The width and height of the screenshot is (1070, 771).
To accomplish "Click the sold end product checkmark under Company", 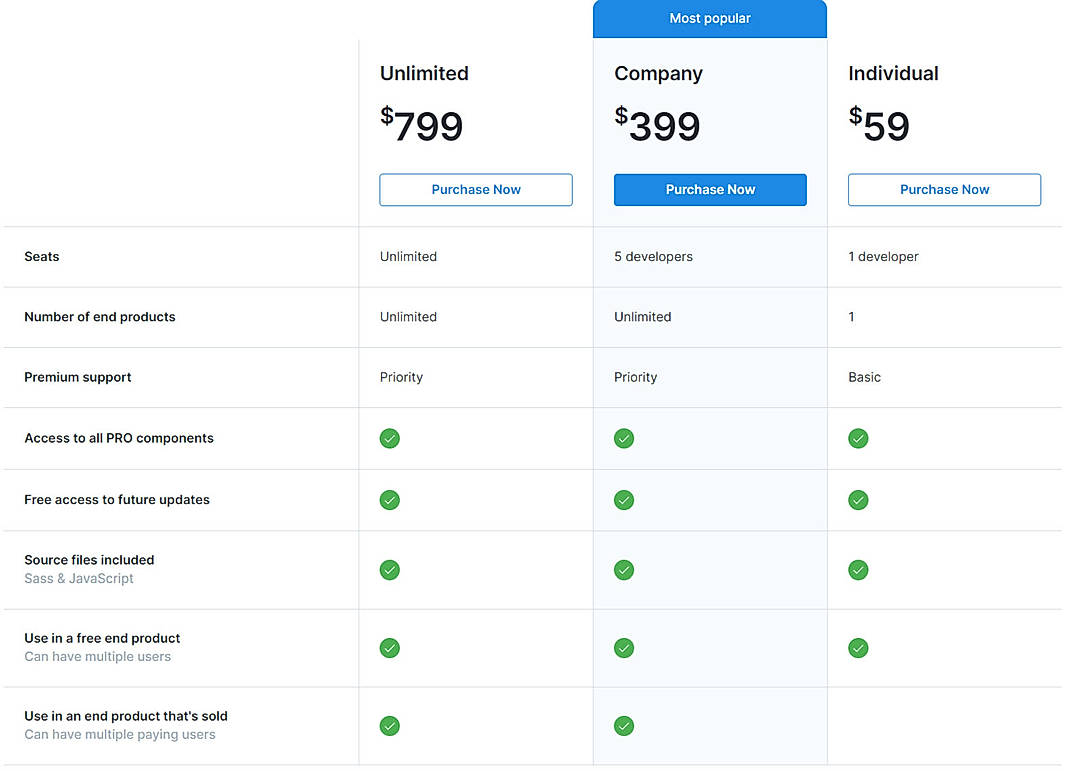I will (624, 726).
